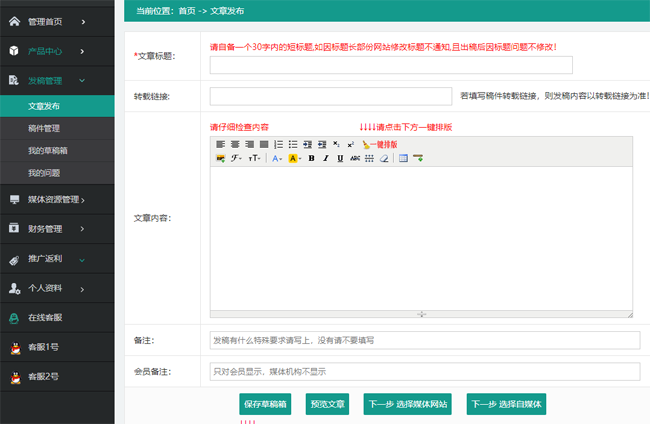Click the 保存草稿箱 button

tap(265, 404)
